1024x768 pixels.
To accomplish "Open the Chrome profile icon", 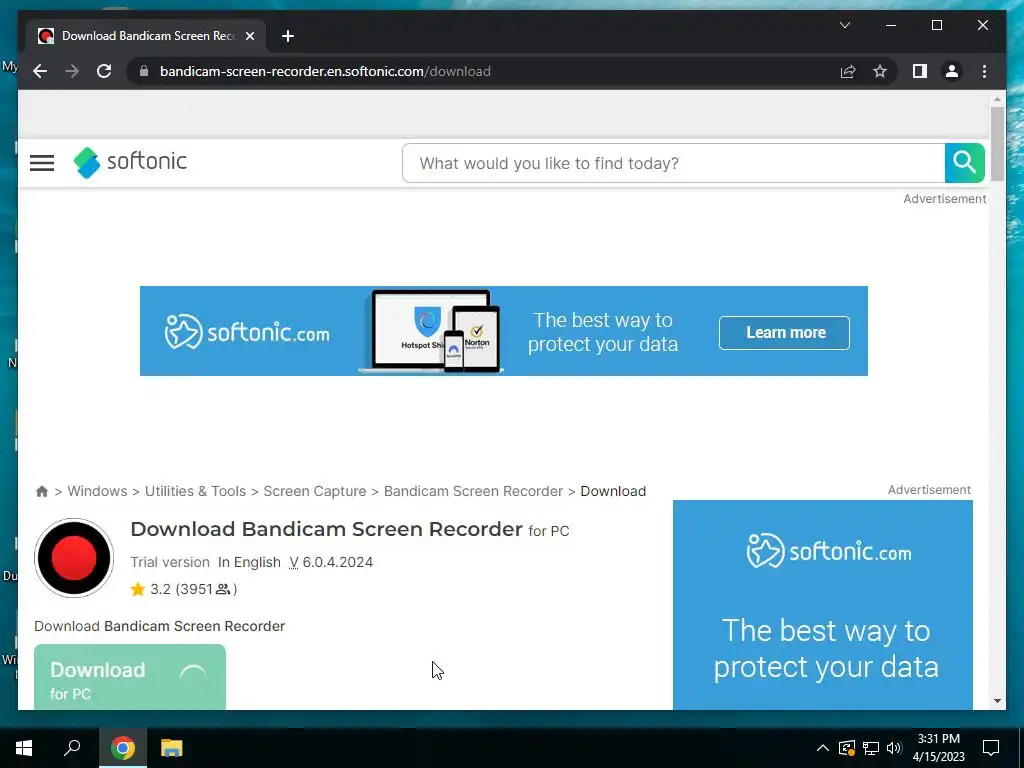I will [x=952, y=71].
